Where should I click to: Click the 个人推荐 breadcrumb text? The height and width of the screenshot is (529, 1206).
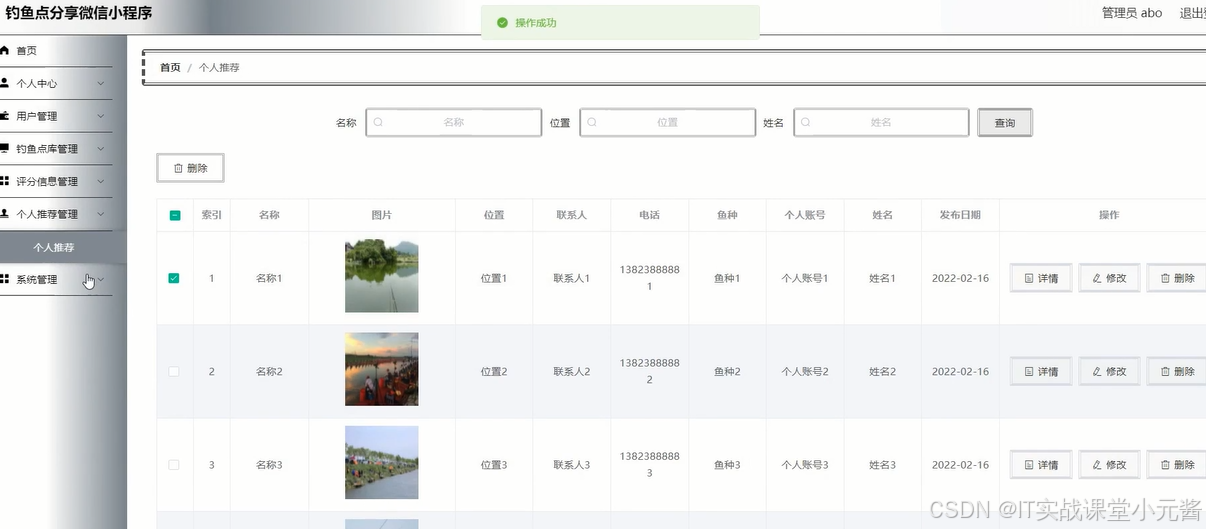point(219,68)
